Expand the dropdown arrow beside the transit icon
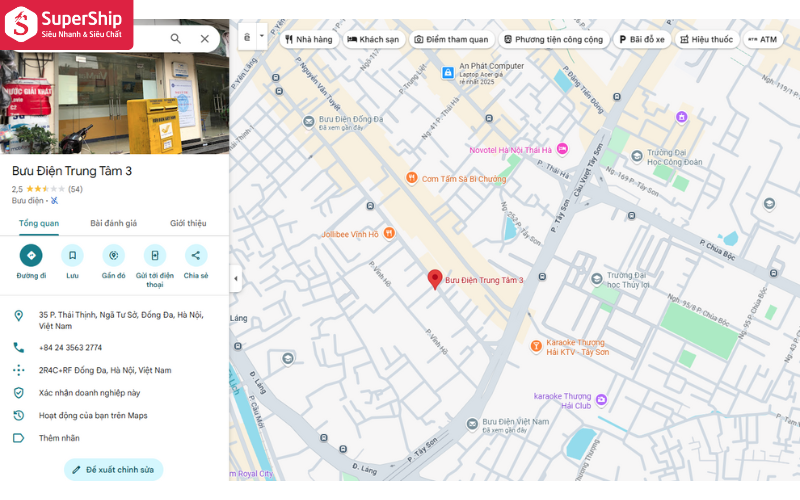 pyautogui.click(x=262, y=36)
